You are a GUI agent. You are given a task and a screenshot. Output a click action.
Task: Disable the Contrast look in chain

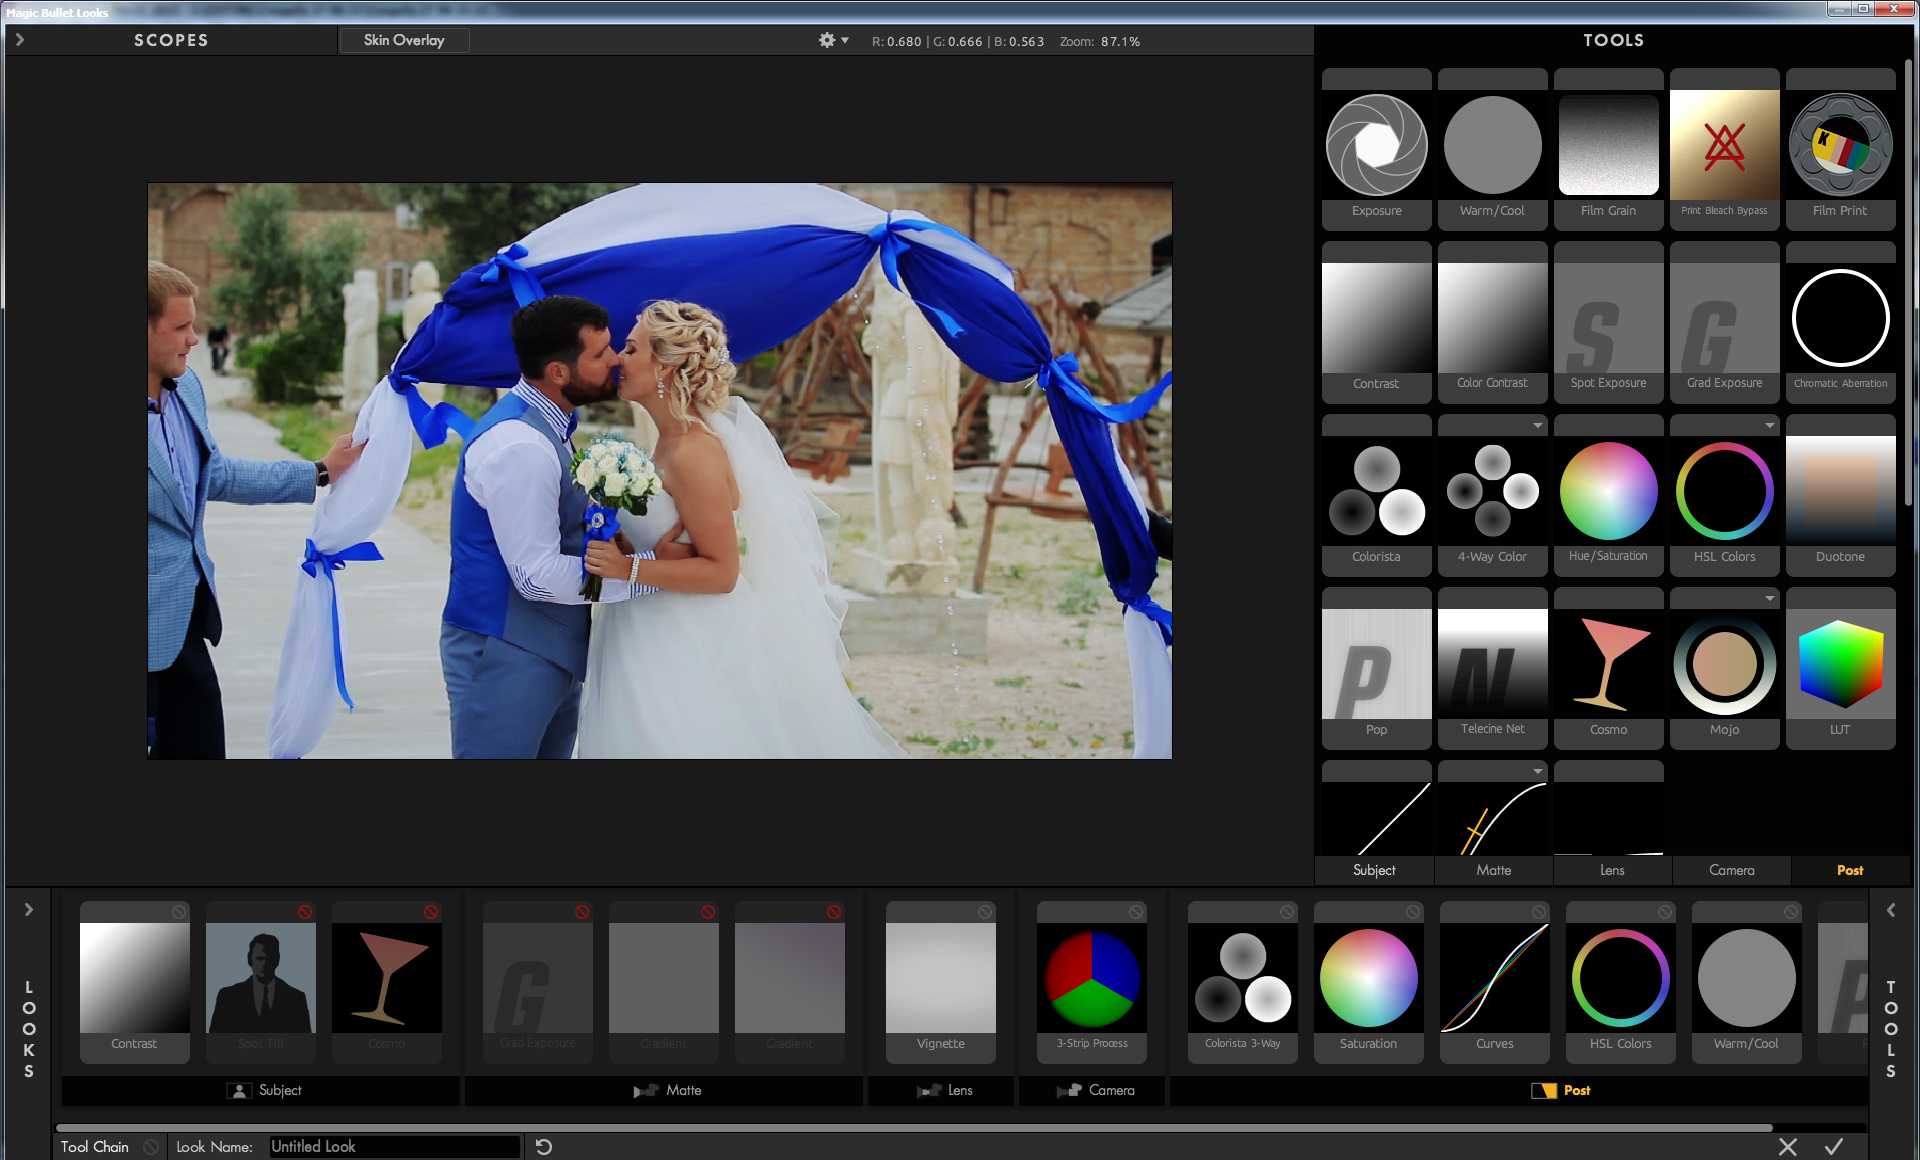tap(178, 912)
